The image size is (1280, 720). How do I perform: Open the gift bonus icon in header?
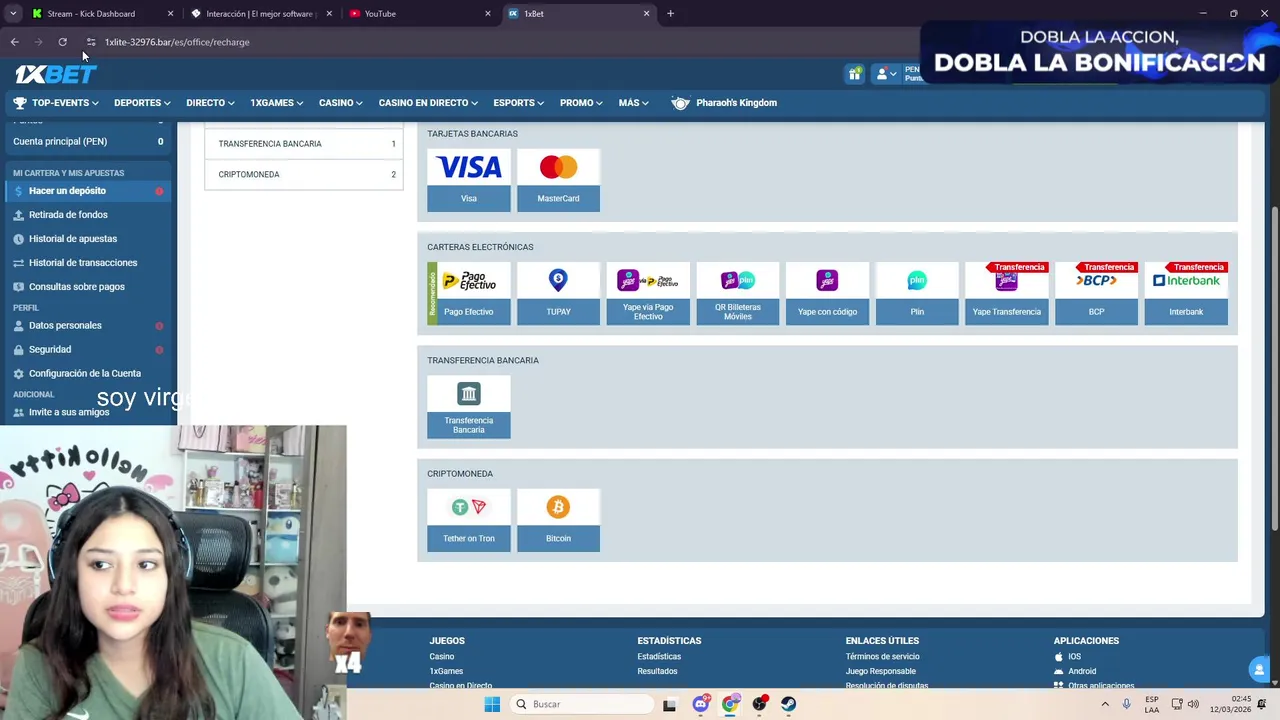[854, 74]
